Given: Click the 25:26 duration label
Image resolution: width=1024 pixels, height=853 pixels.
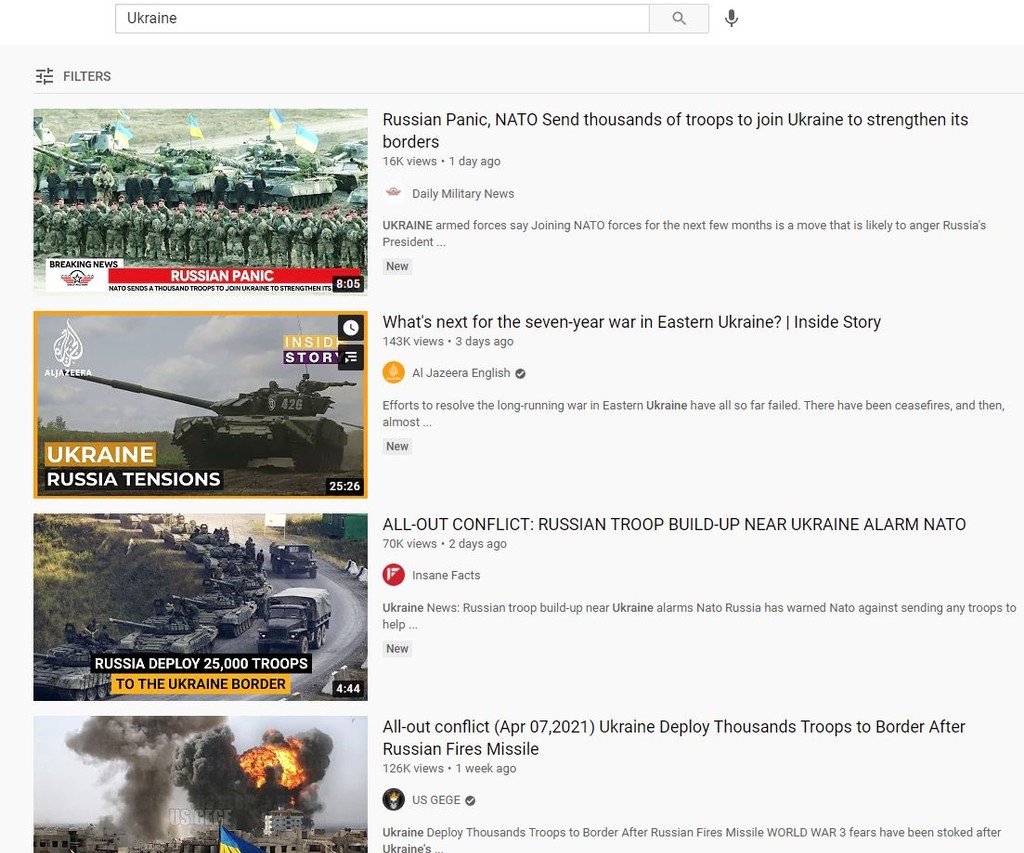Looking at the screenshot, I should pyautogui.click(x=345, y=486).
